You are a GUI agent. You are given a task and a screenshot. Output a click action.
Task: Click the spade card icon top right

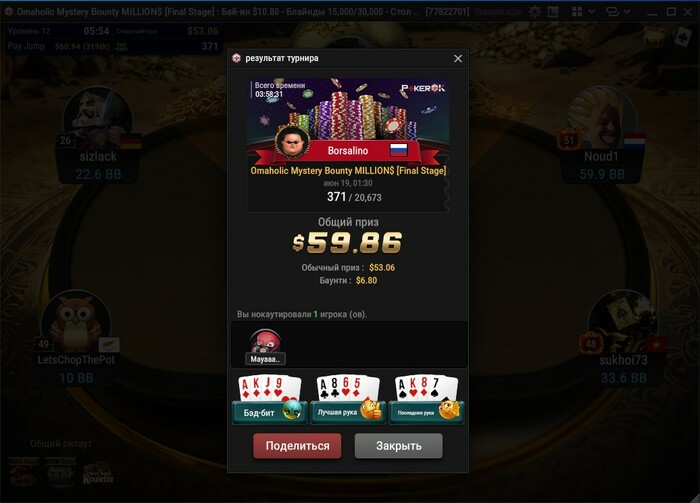[683, 37]
